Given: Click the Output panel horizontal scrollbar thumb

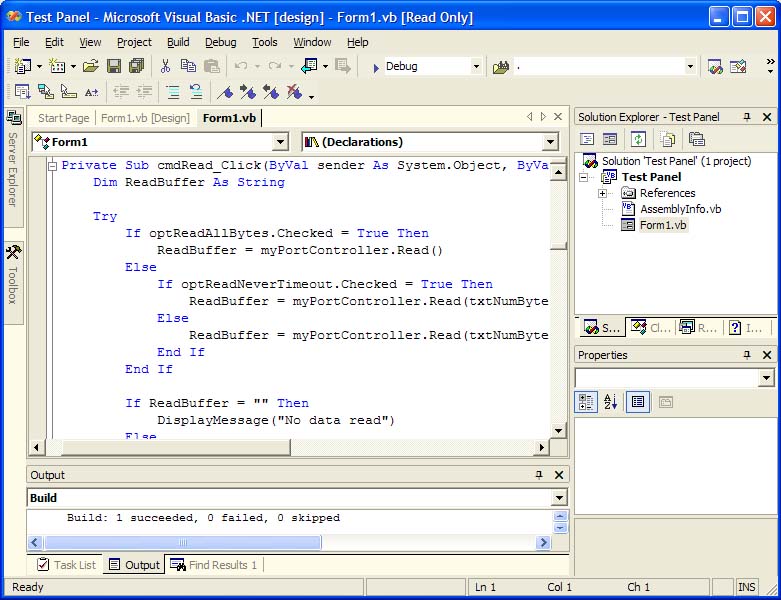Looking at the screenshot, I should tap(182, 543).
